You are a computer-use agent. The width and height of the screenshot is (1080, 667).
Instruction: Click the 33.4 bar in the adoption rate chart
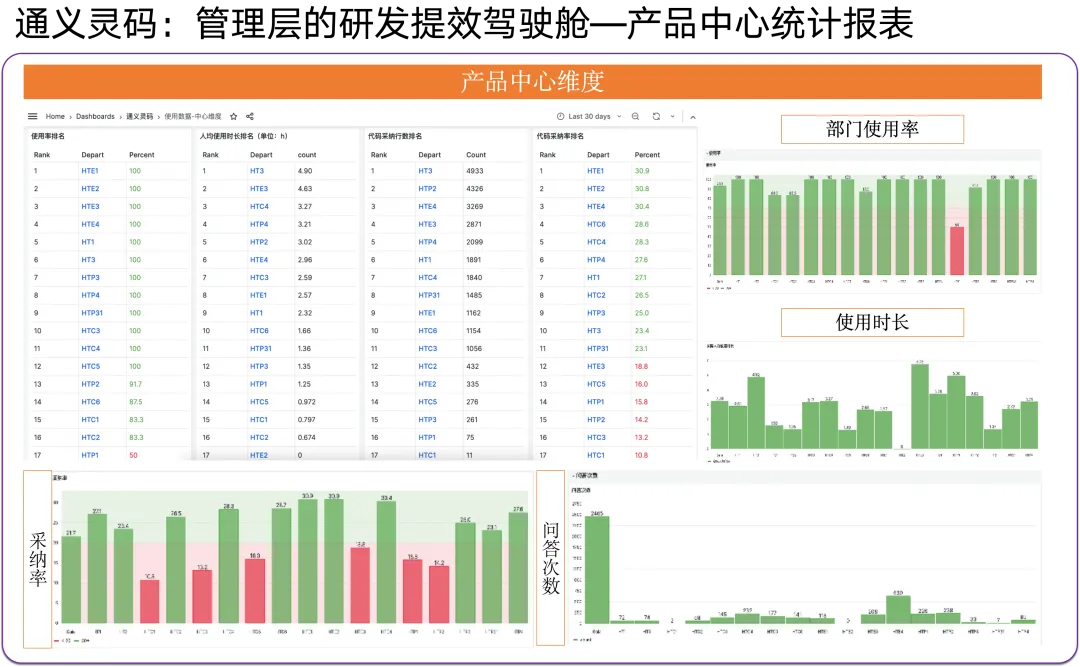click(x=386, y=562)
